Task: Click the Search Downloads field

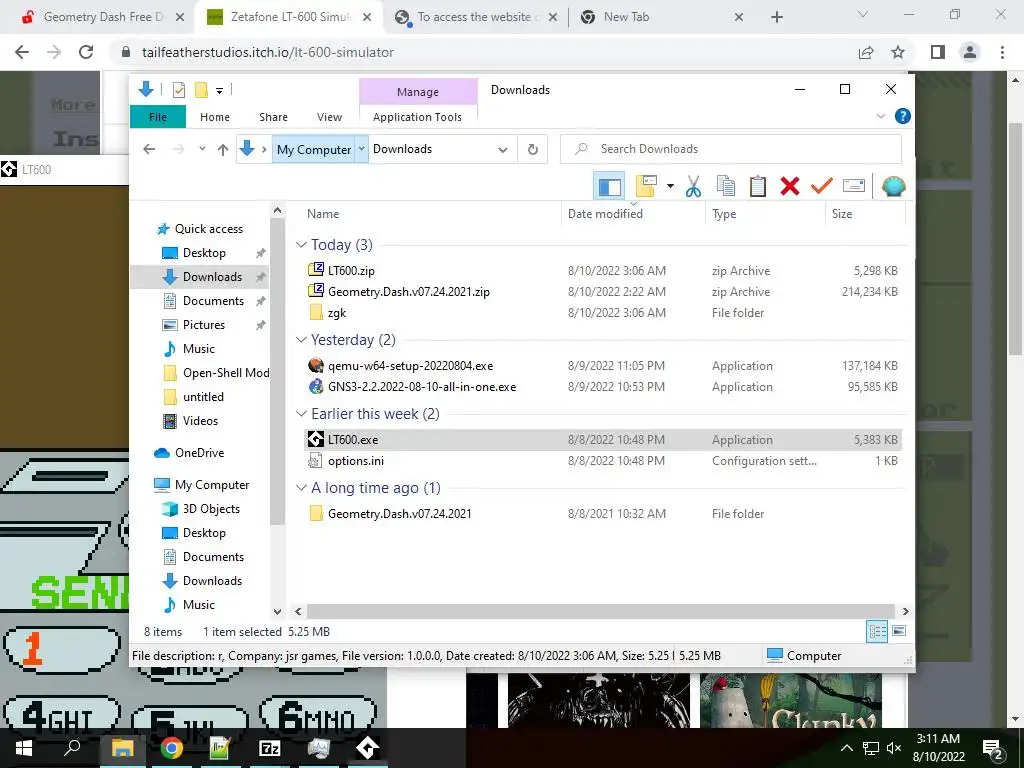Action: (731, 149)
